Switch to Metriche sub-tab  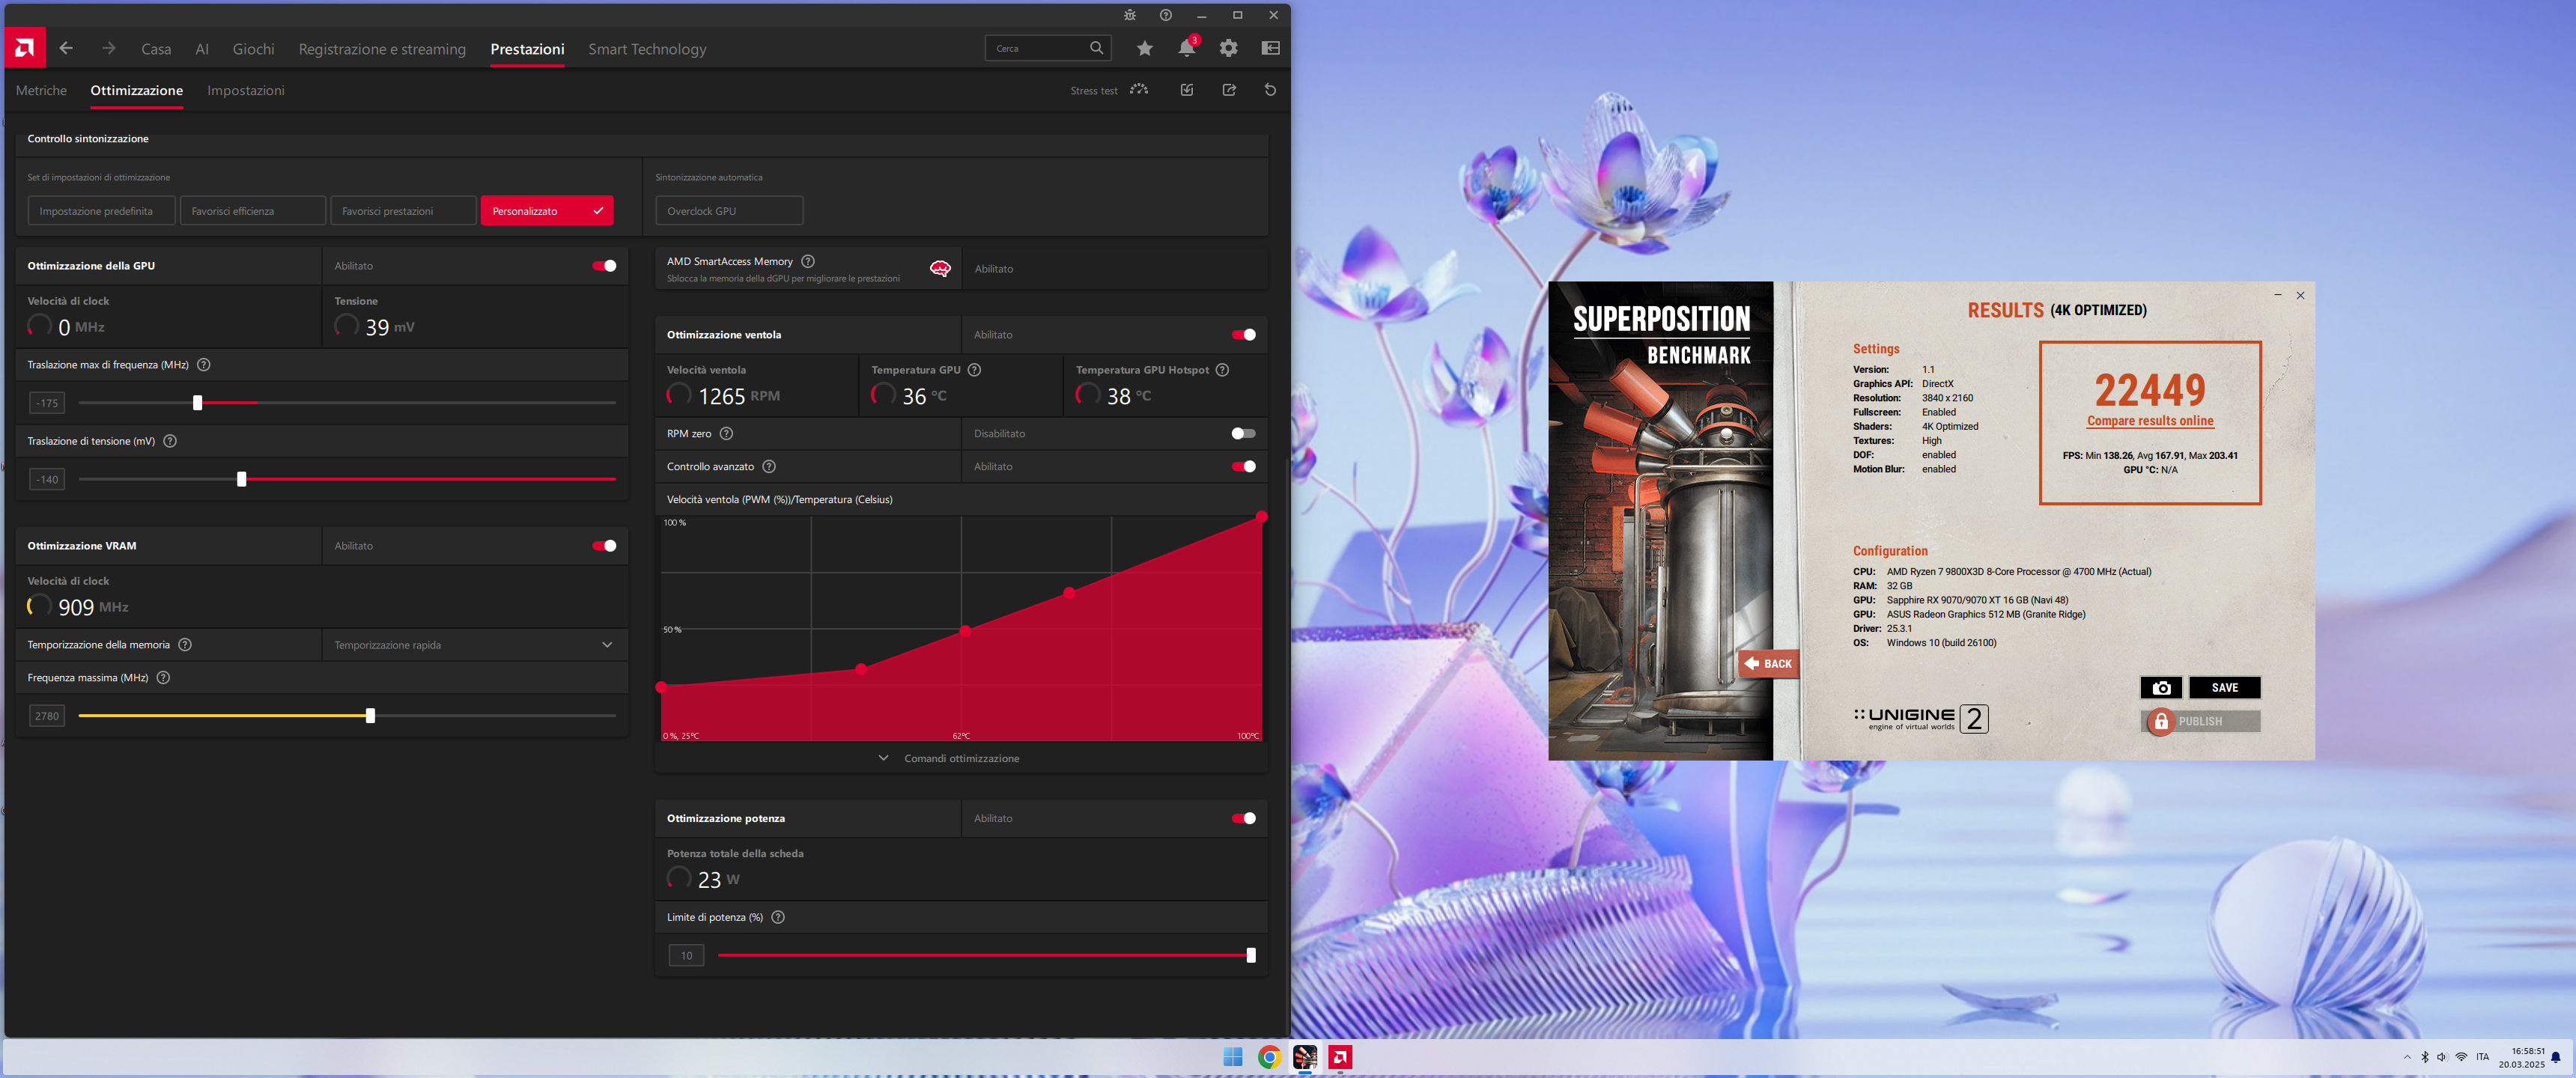click(41, 91)
